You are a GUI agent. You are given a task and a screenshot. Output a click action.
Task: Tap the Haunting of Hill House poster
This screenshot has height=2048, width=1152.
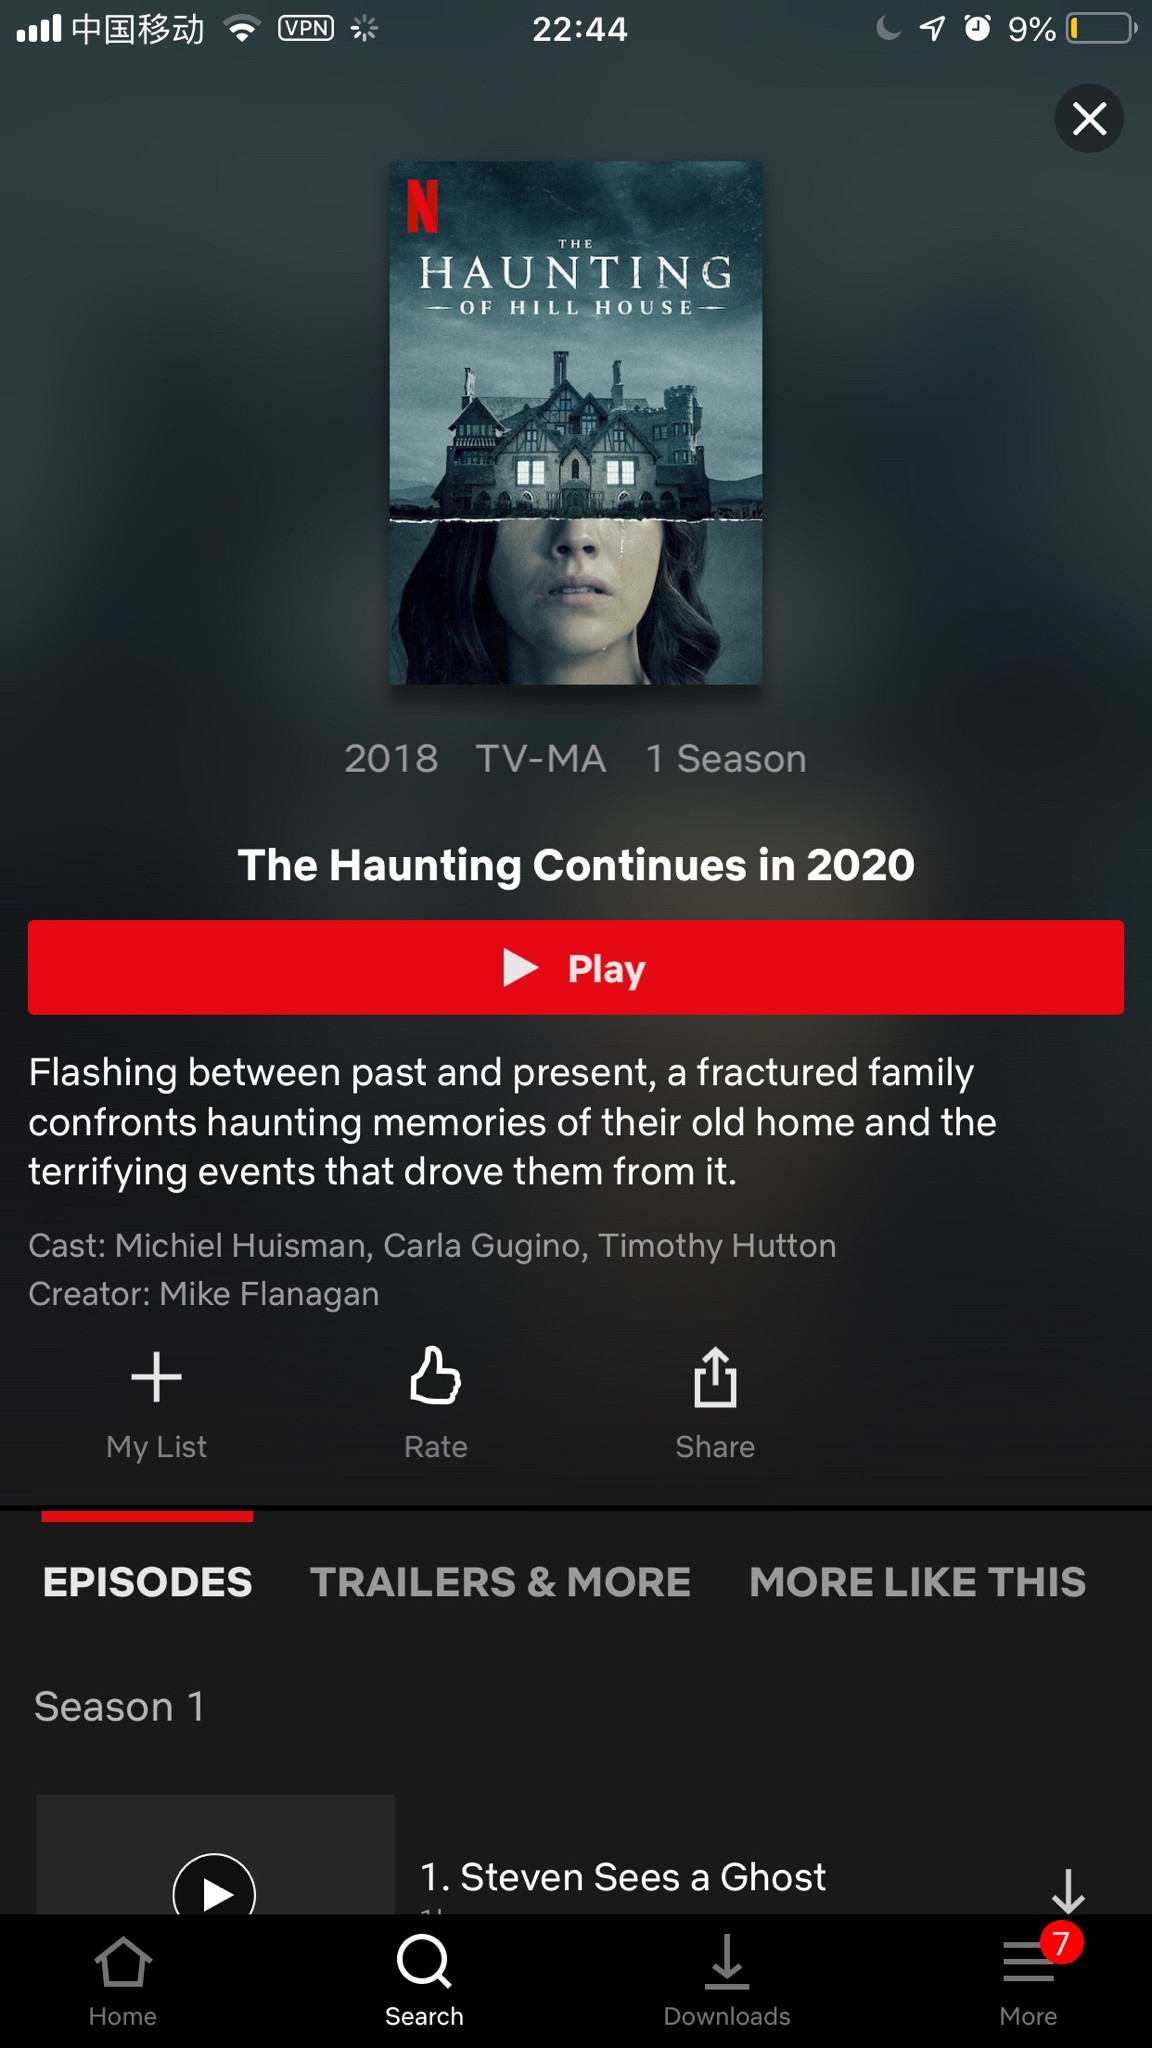click(576, 423)
